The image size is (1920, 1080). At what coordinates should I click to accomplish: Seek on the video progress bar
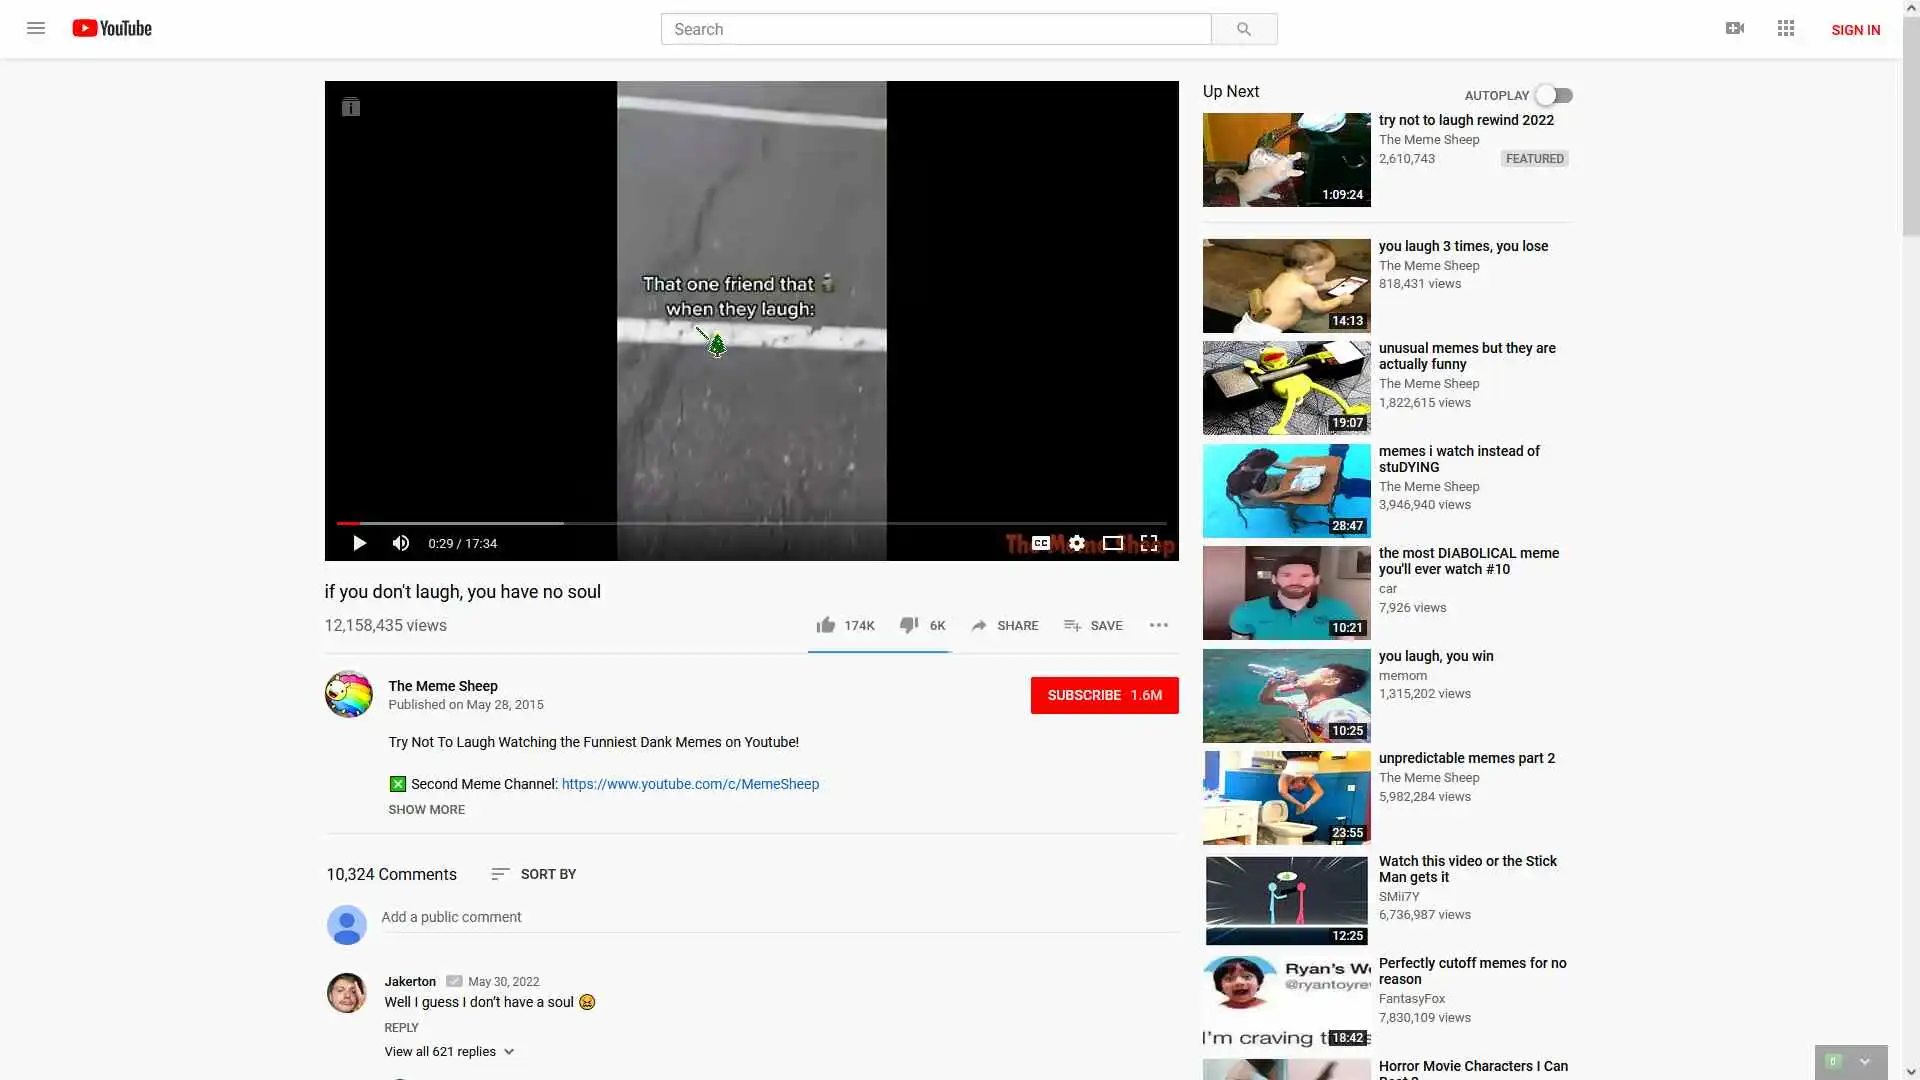750,523
